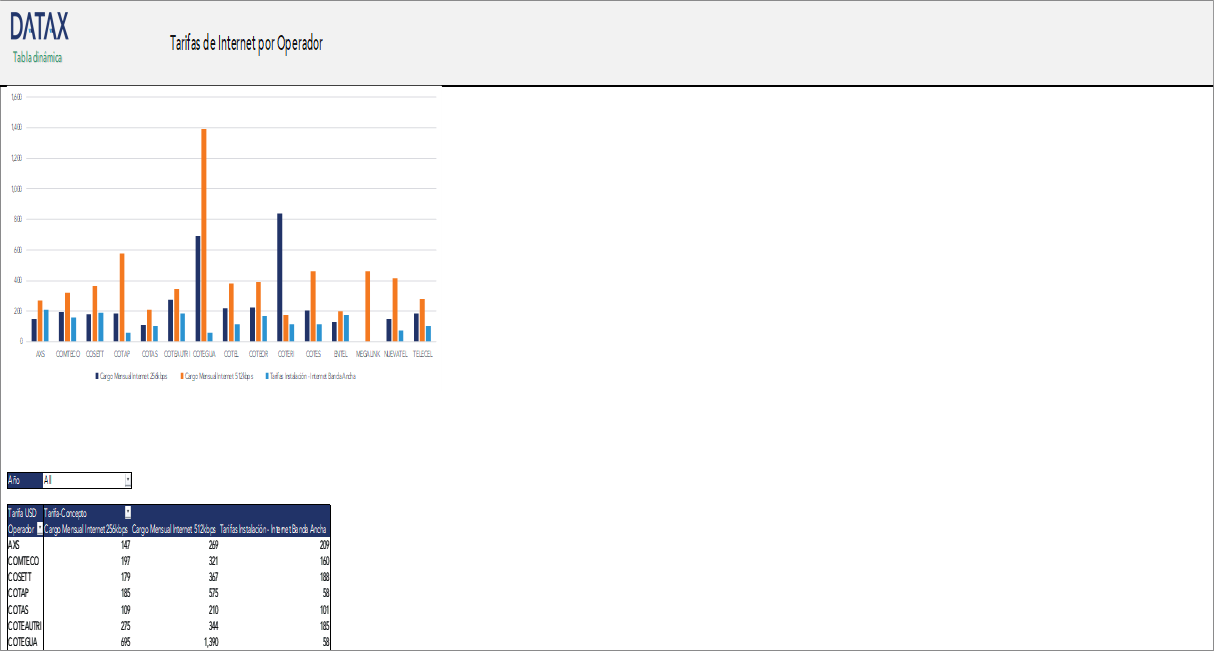
Task: Click 'Tarifas Instalación - Internet Banda Ancha' header
Action: (273, 529)
